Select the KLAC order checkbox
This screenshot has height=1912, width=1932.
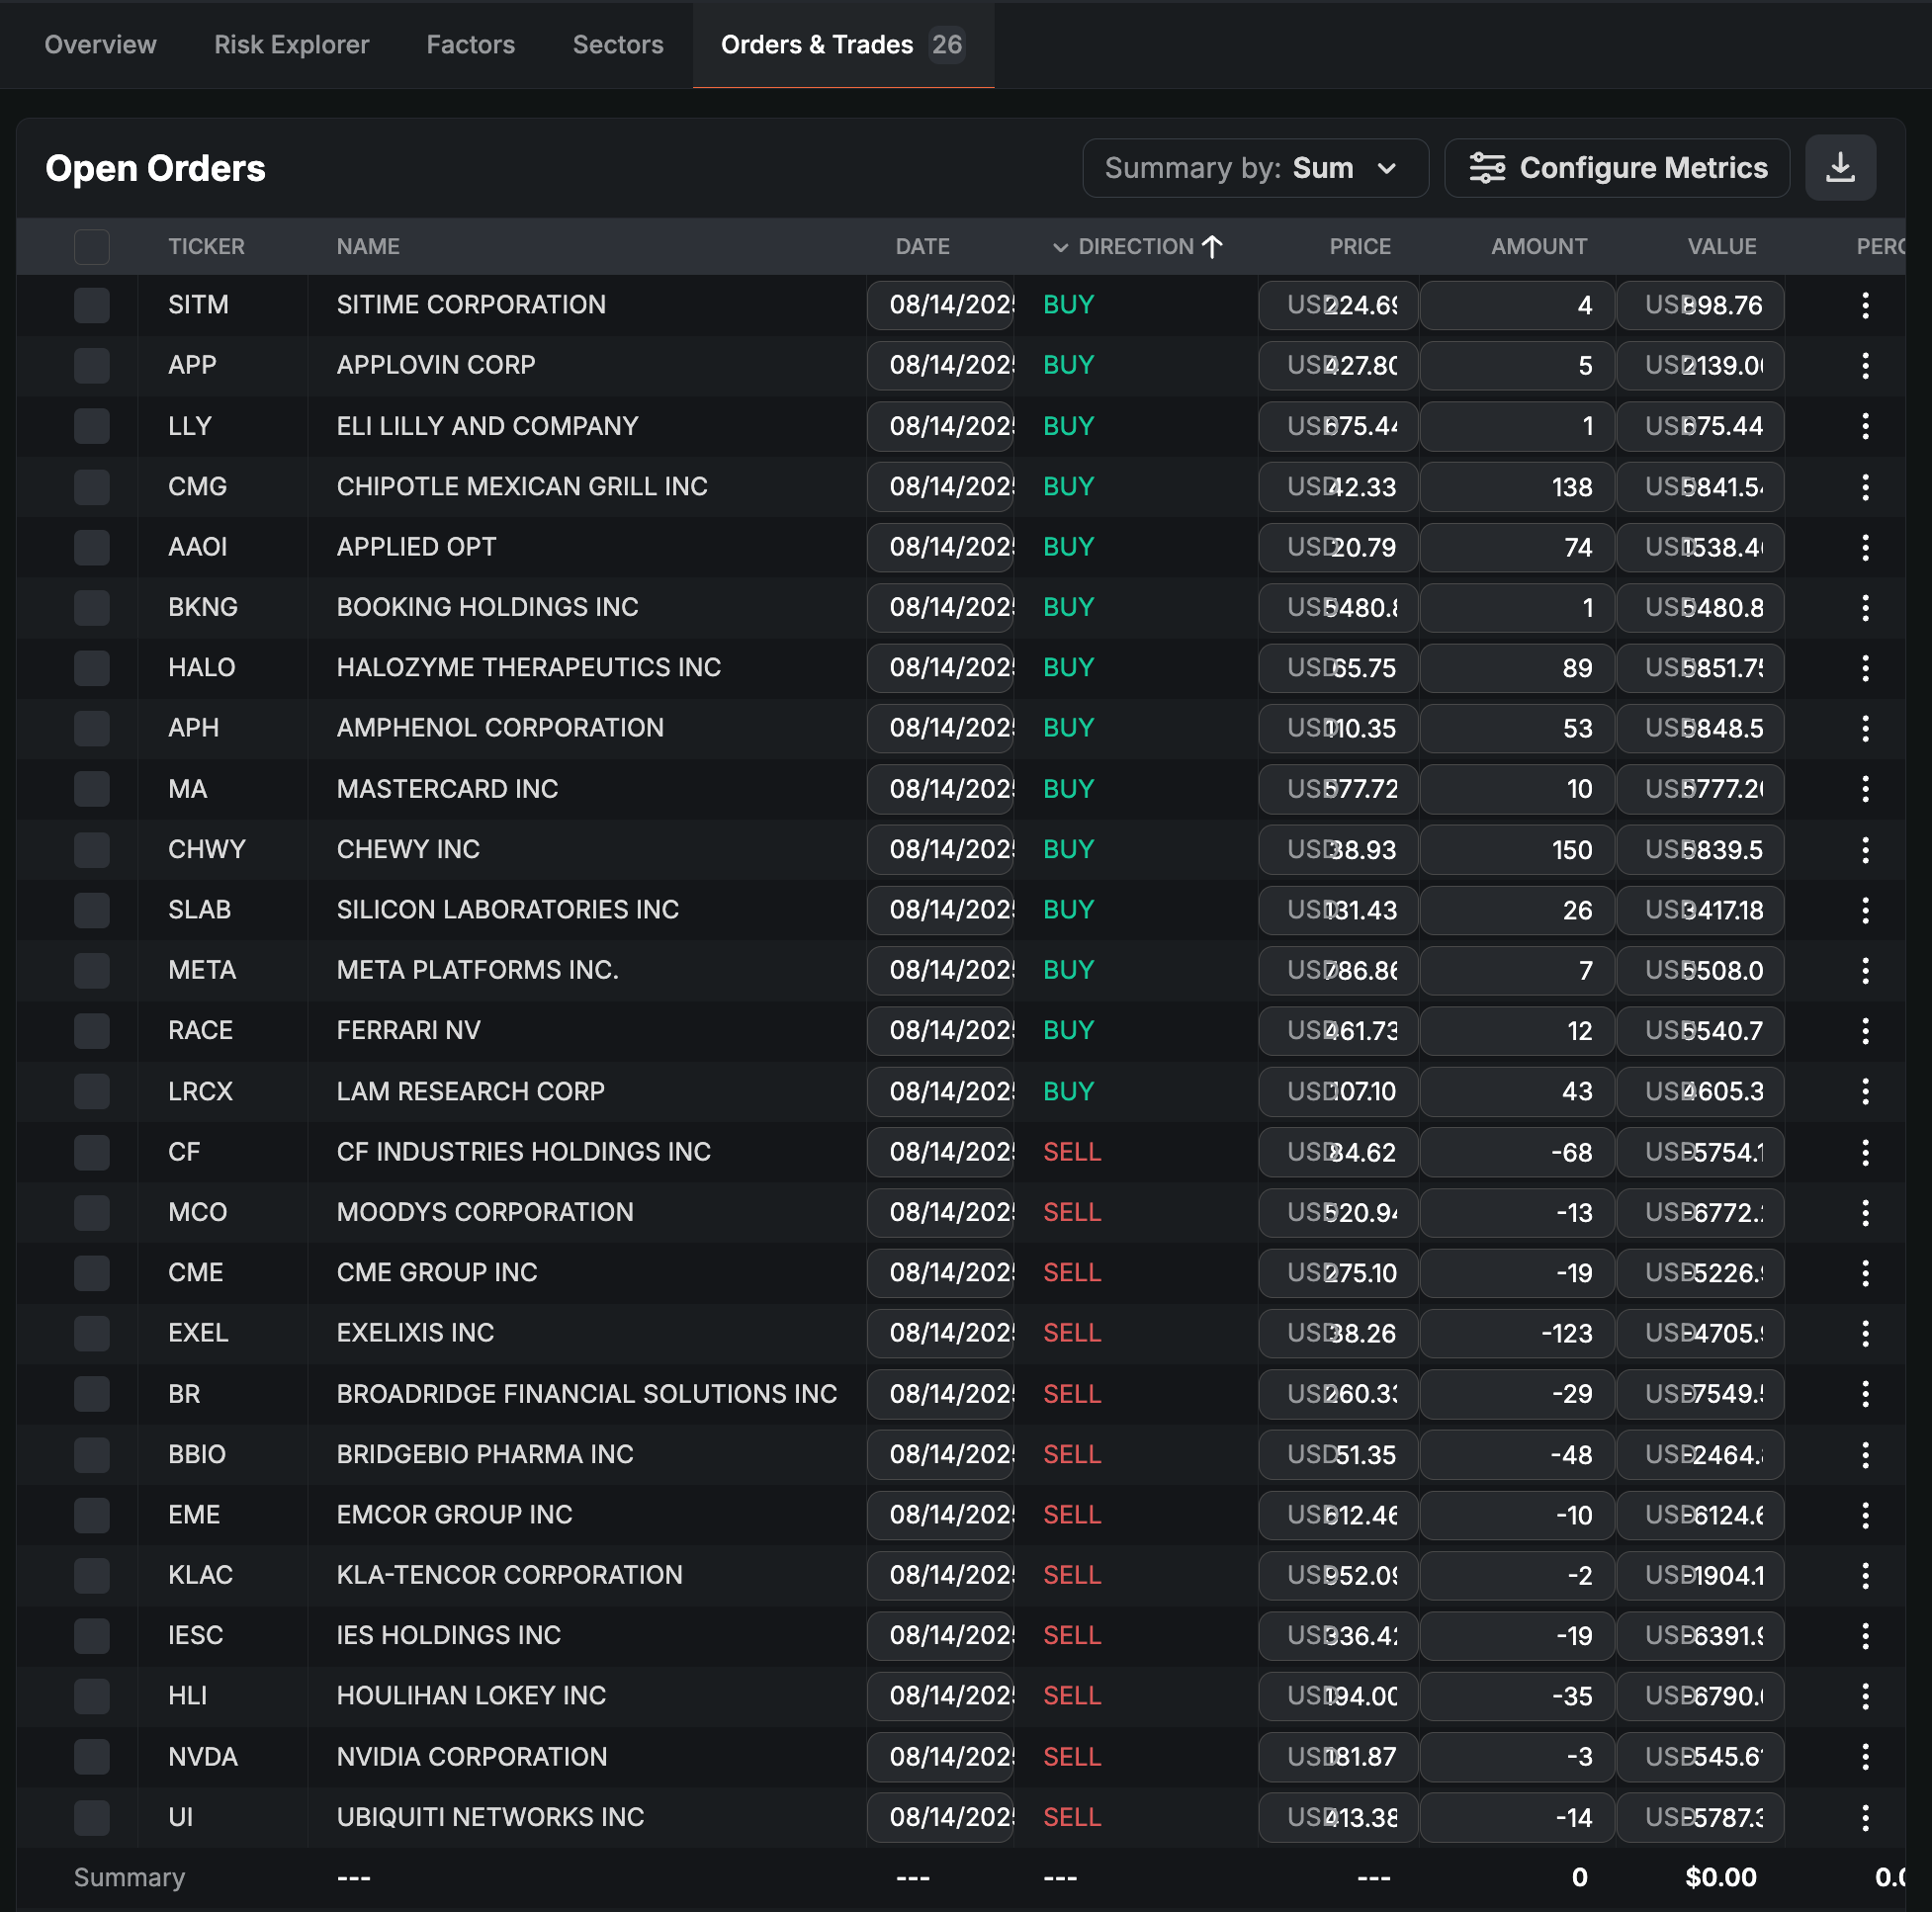[92, 1575]
